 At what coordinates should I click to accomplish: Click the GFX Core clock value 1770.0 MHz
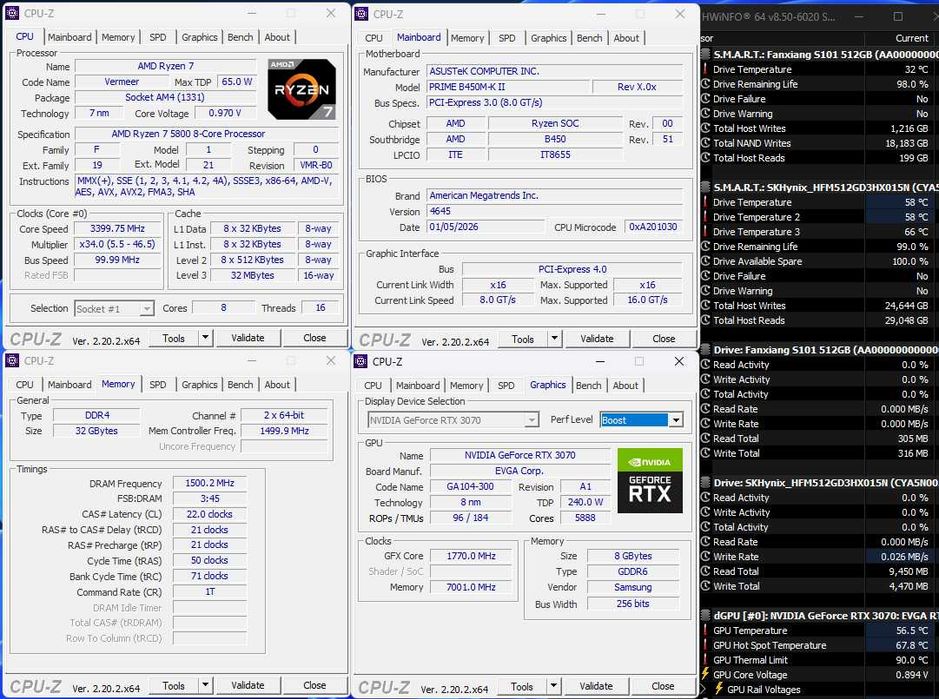471,556
